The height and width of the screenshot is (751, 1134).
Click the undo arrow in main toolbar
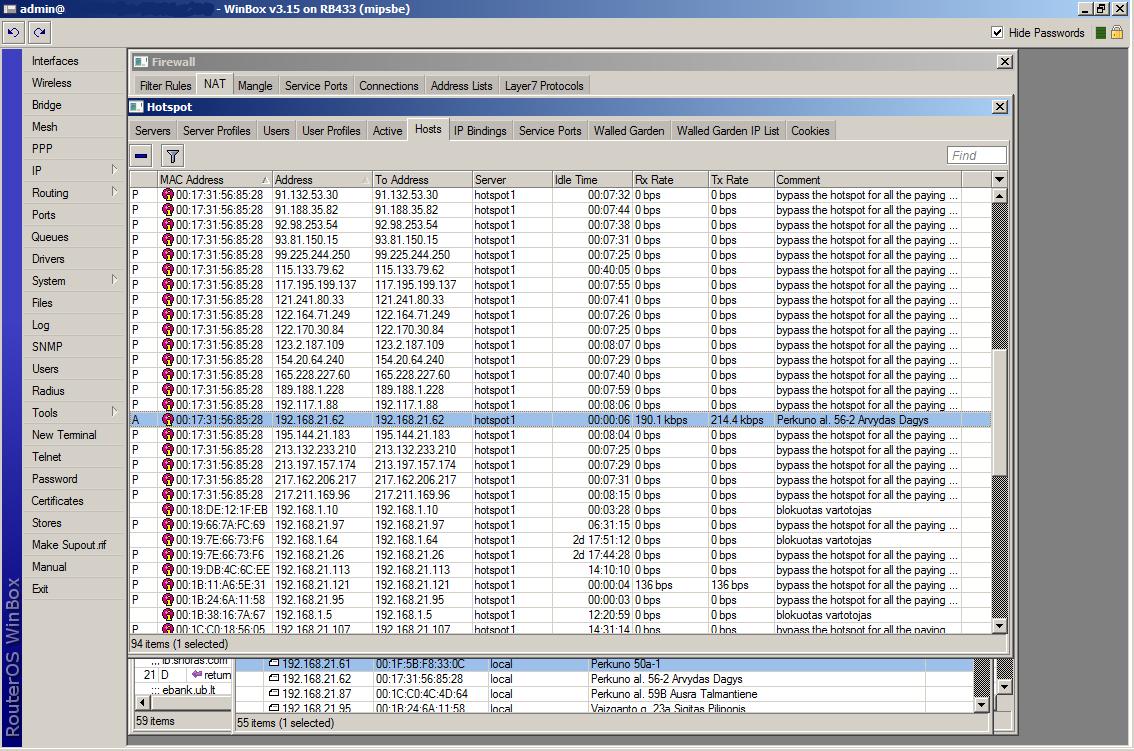pos(13,33)
